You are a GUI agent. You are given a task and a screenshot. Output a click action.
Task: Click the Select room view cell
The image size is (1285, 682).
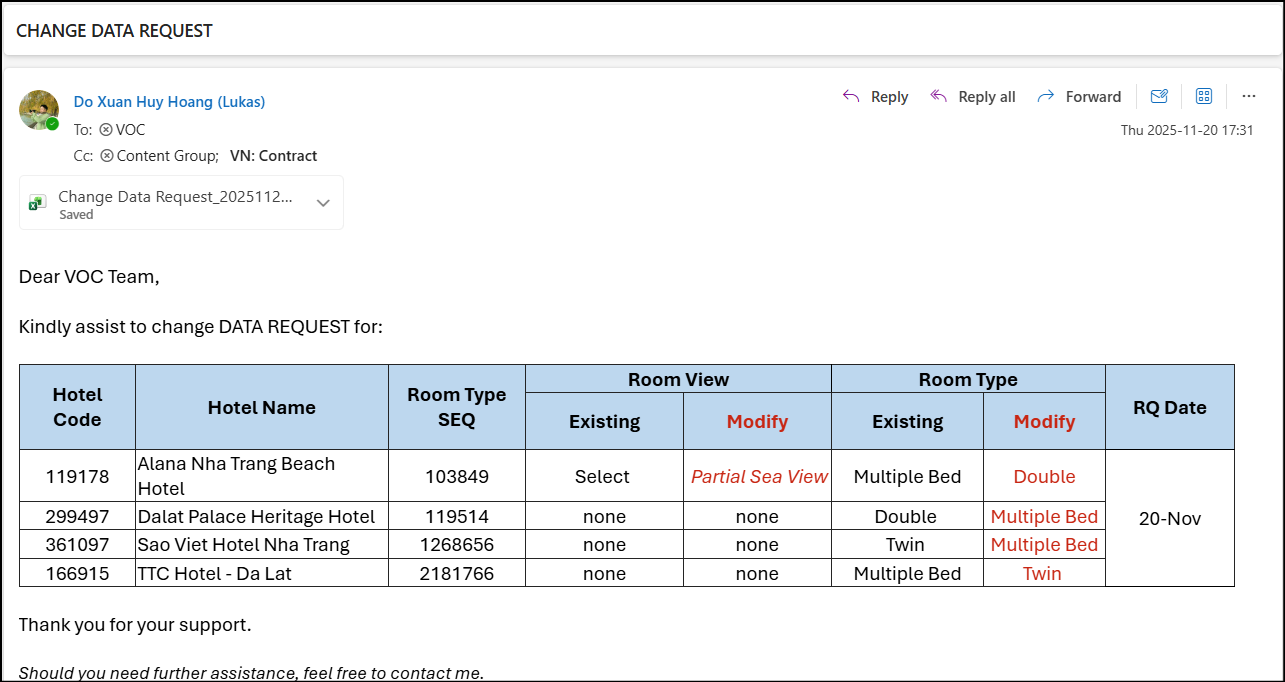pos(604,476)
